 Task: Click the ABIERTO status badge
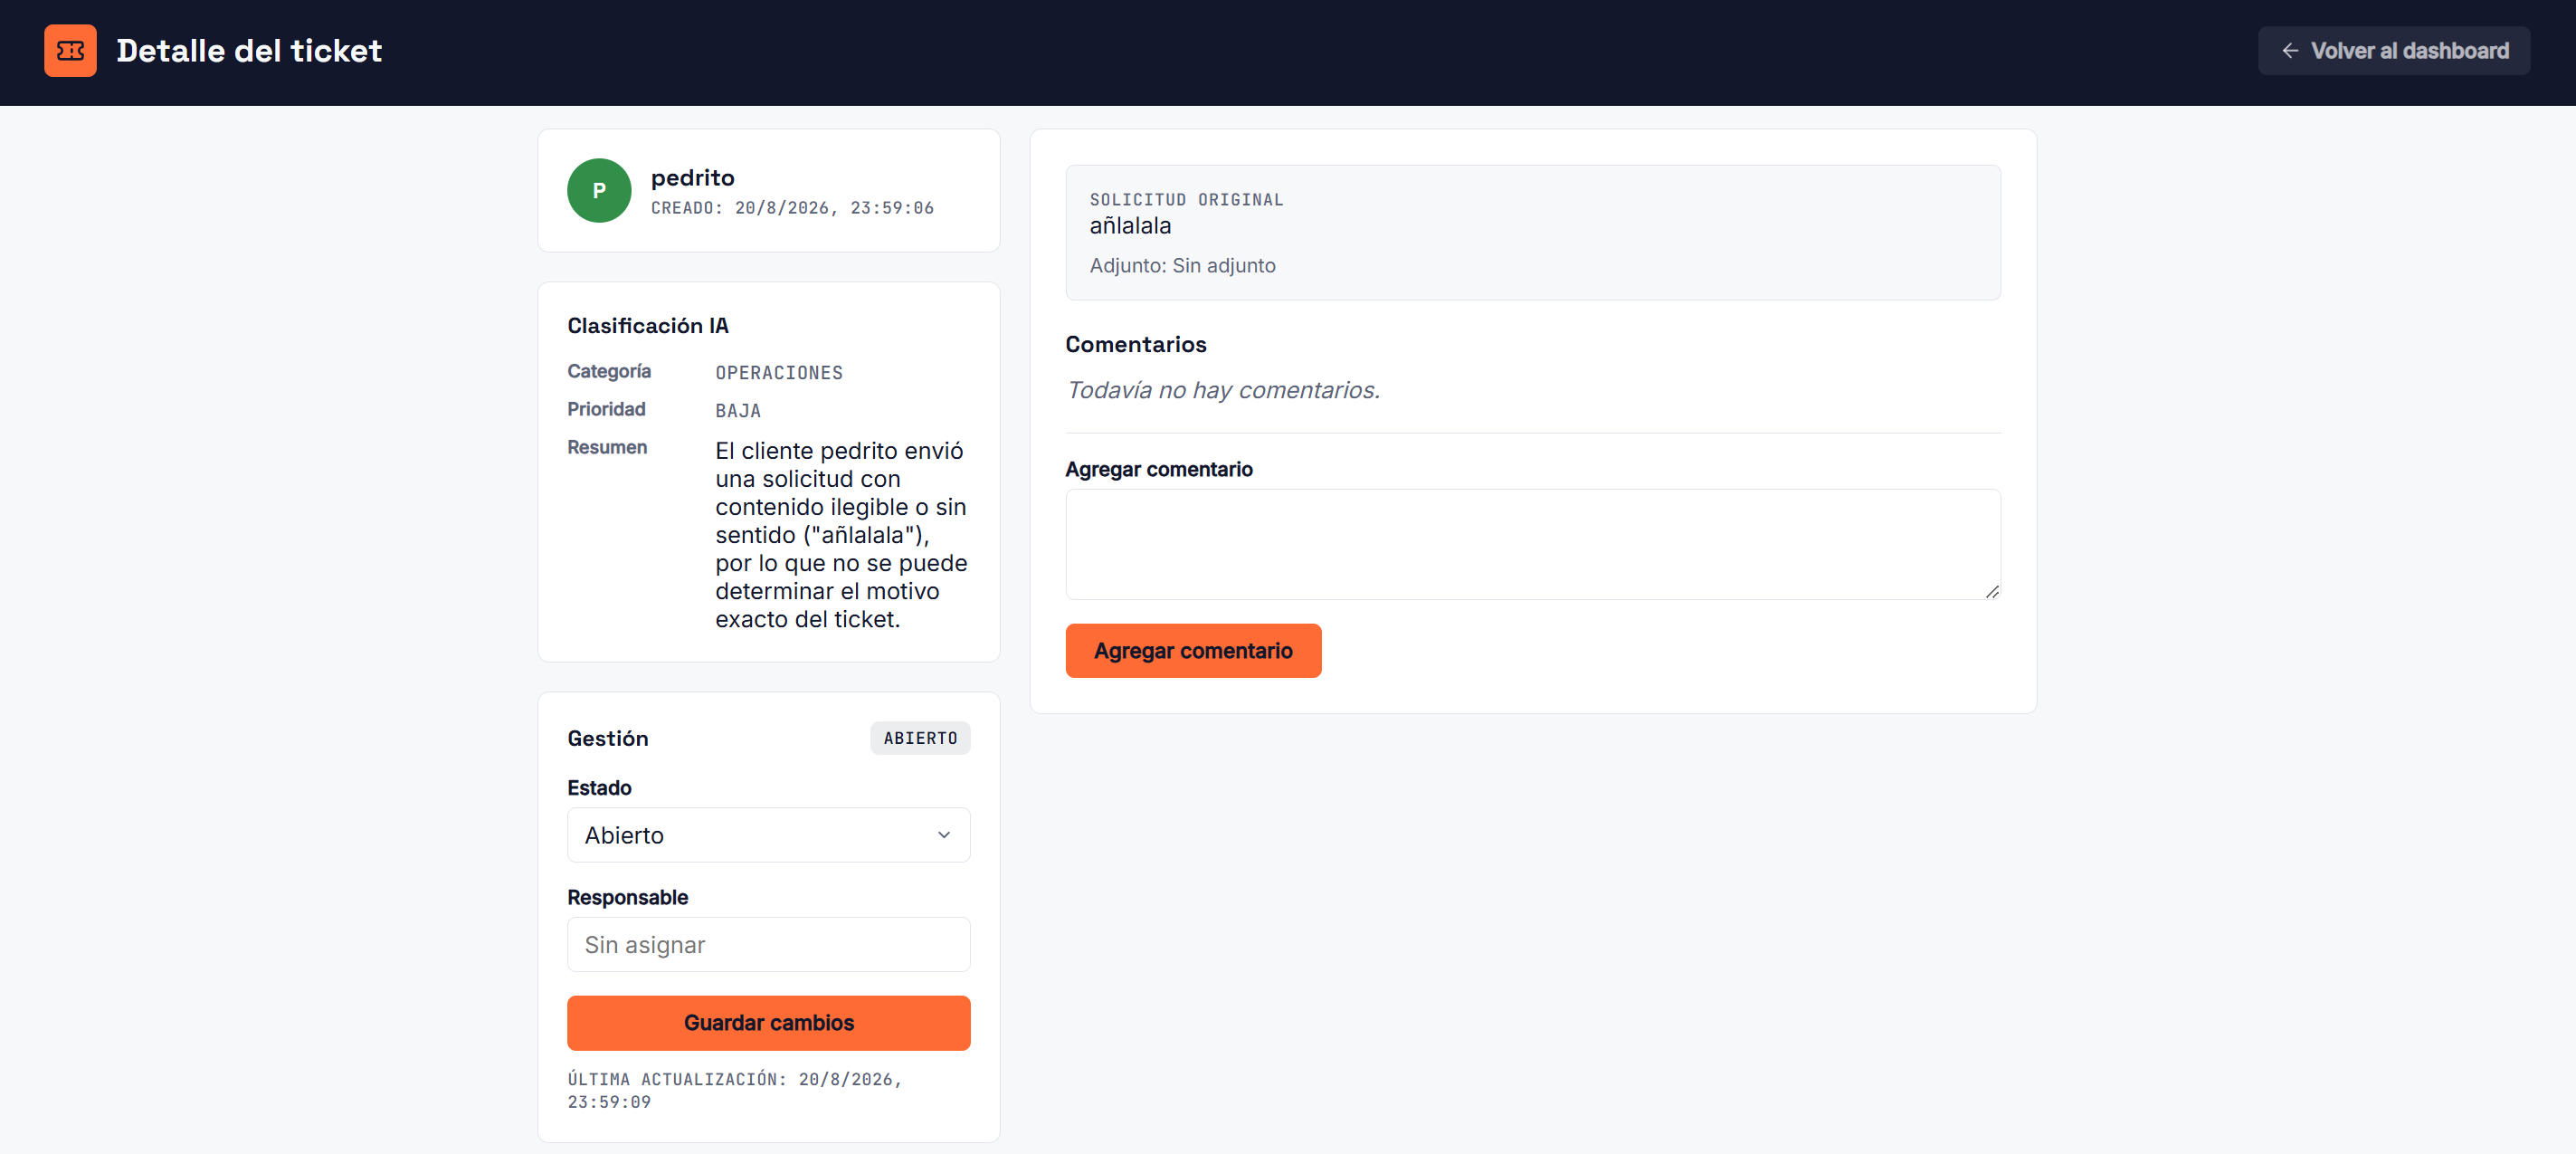point(920,738)
